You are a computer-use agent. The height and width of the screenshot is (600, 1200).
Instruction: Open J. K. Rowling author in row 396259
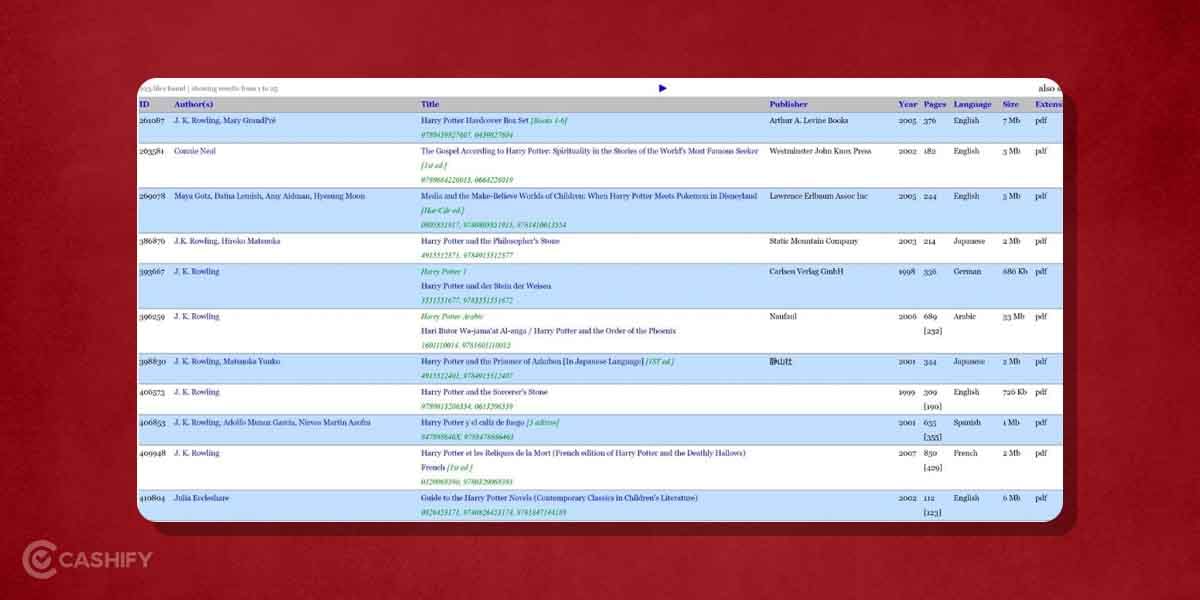click(x=196, y=316)
